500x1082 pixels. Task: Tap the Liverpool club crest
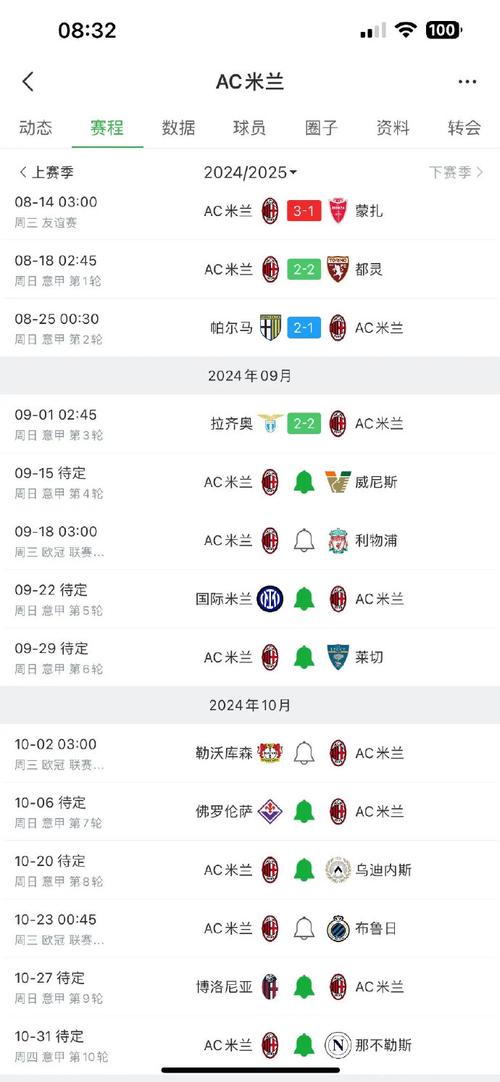(x=338, y=540)
